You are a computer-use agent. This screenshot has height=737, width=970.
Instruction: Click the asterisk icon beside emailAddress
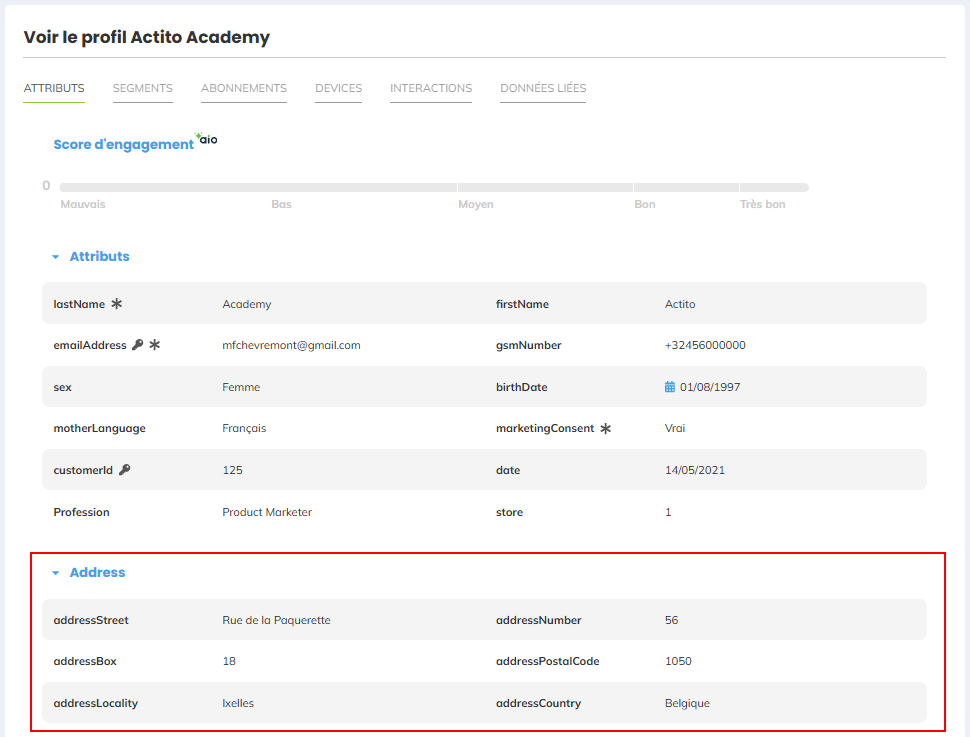click(155, 345)
